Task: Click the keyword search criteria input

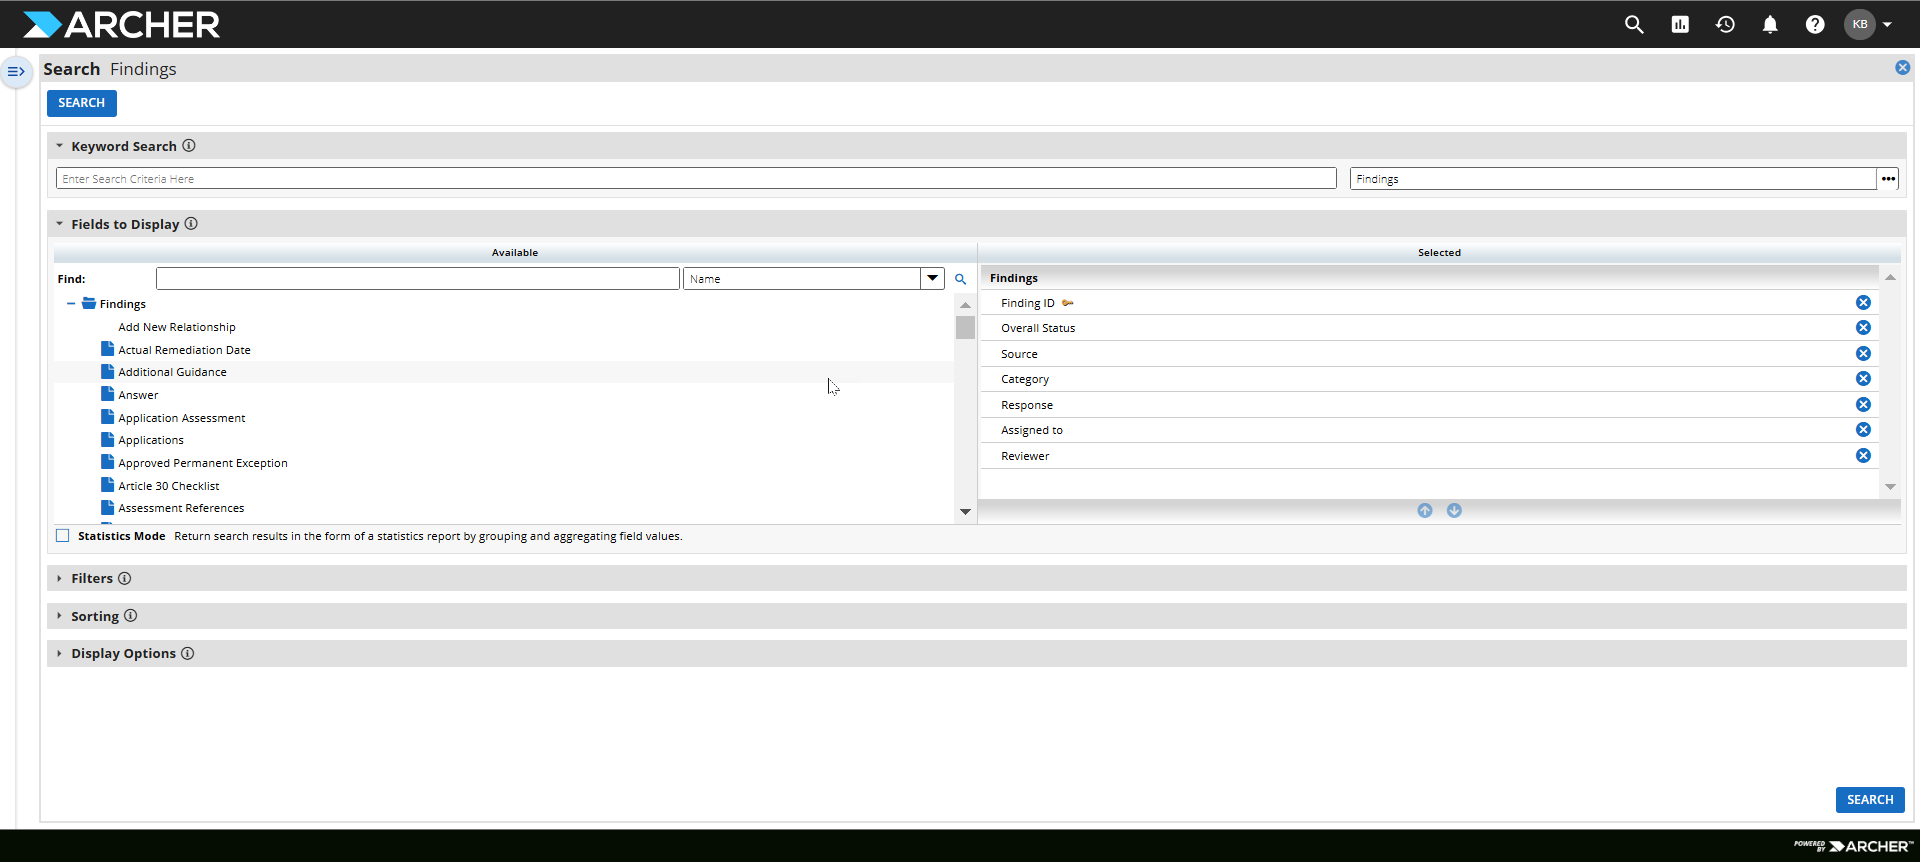Action: [695, 179]
